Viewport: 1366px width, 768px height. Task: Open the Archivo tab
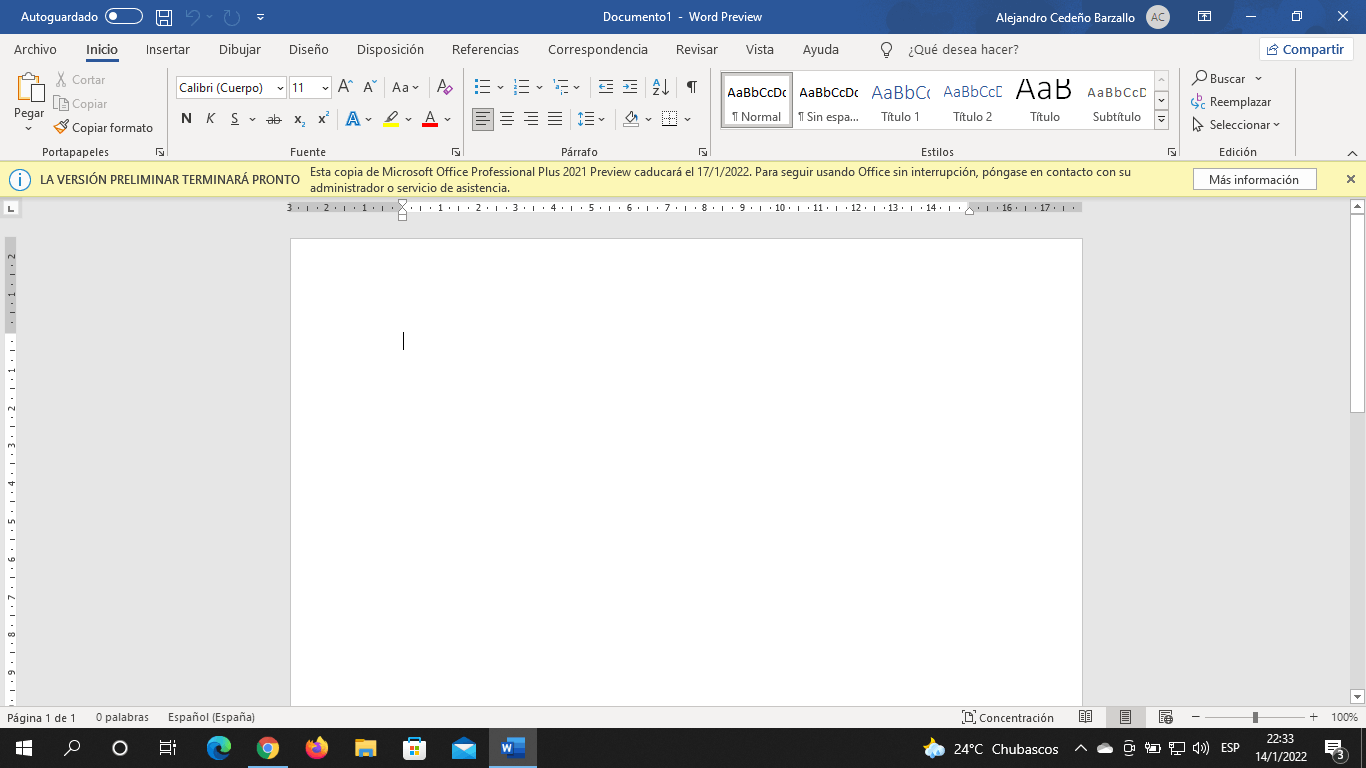35,49
